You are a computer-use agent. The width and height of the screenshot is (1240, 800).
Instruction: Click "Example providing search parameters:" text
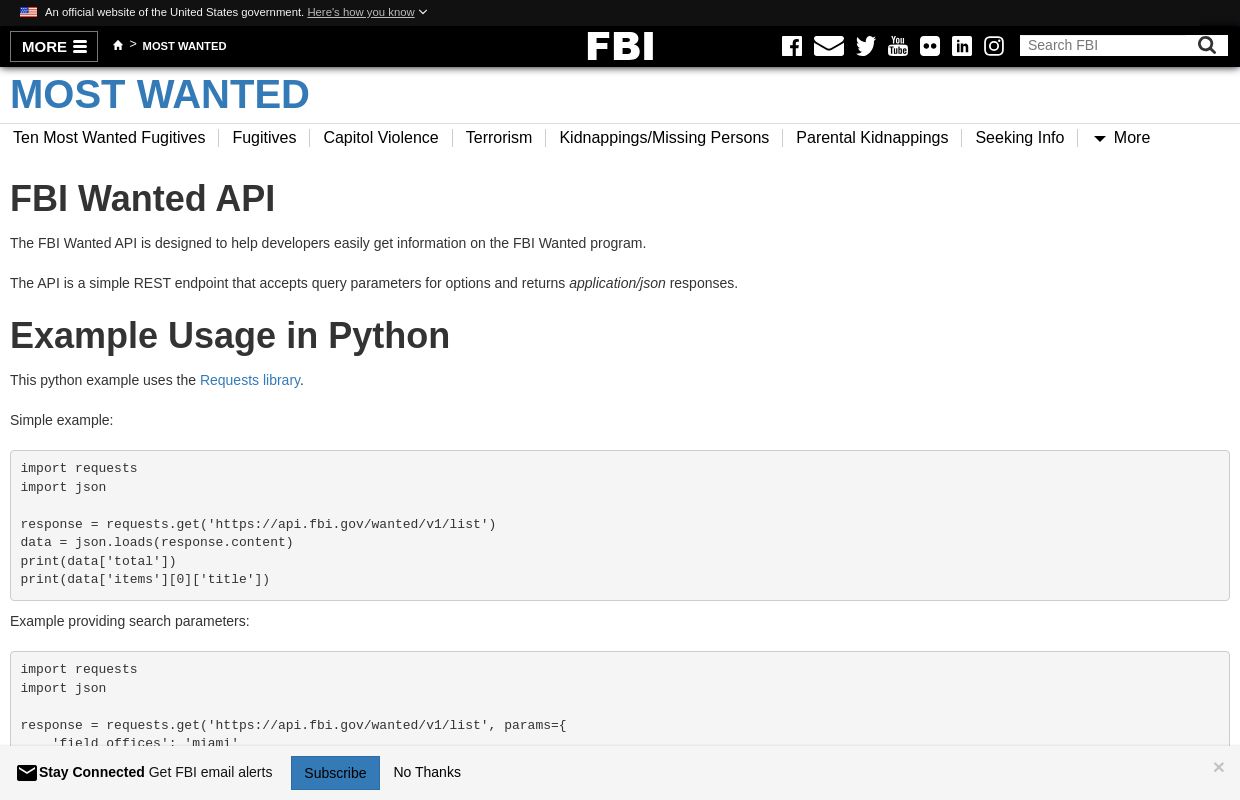pyautogui.click(x=130, y=621)
